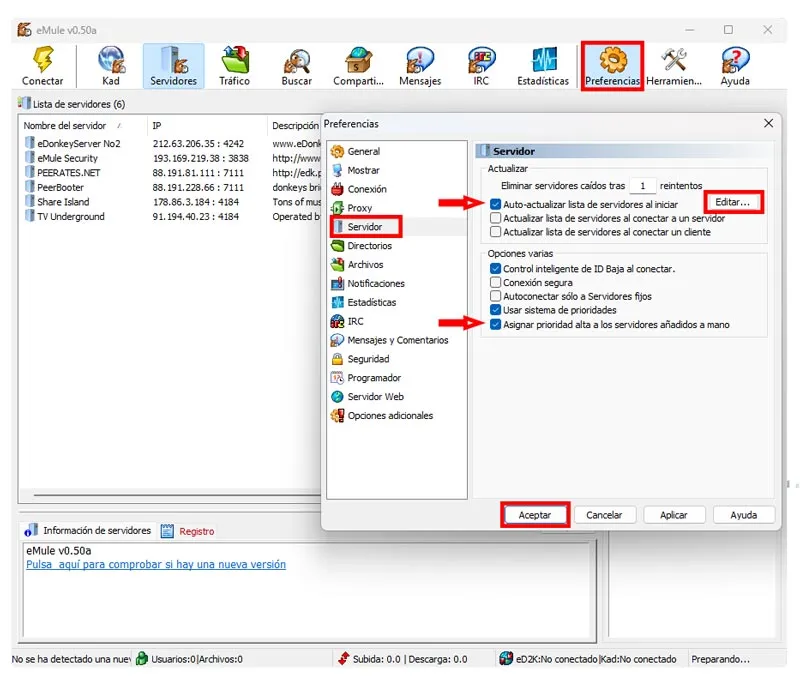Open the Compartidos files toolbar icon

(358, 66)
